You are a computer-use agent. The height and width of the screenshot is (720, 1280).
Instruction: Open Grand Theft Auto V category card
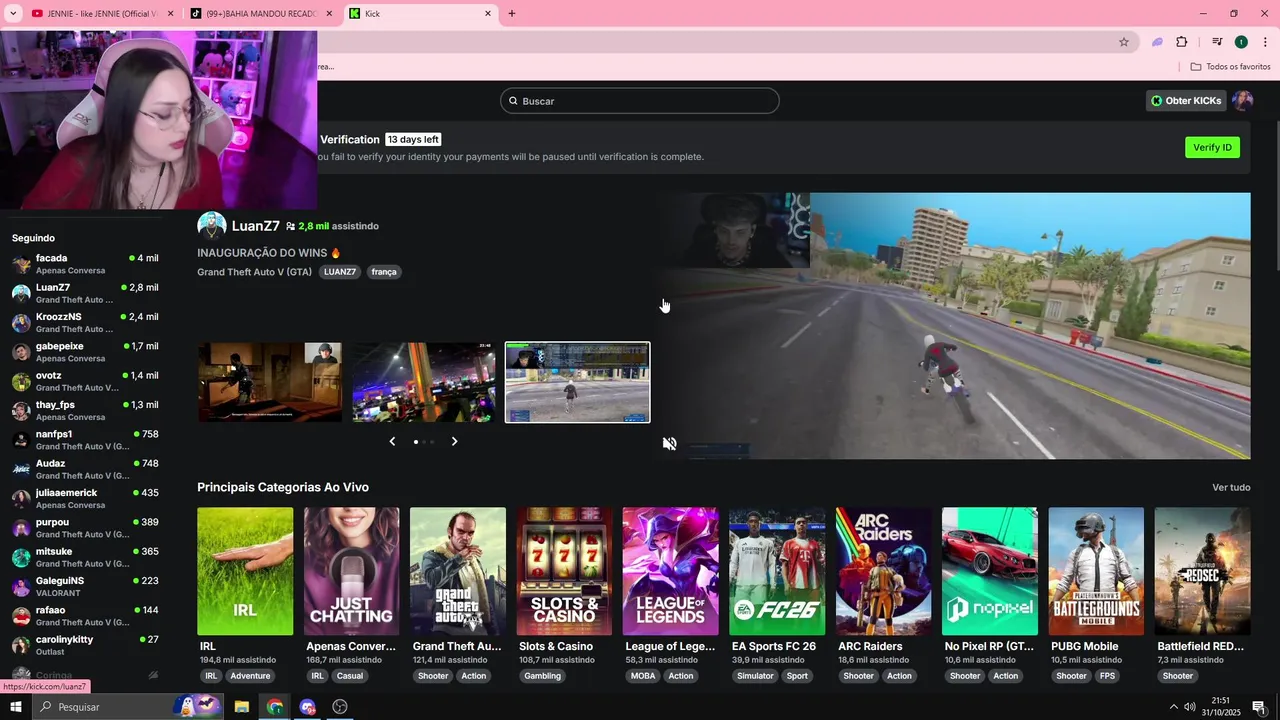coord(458,571)
